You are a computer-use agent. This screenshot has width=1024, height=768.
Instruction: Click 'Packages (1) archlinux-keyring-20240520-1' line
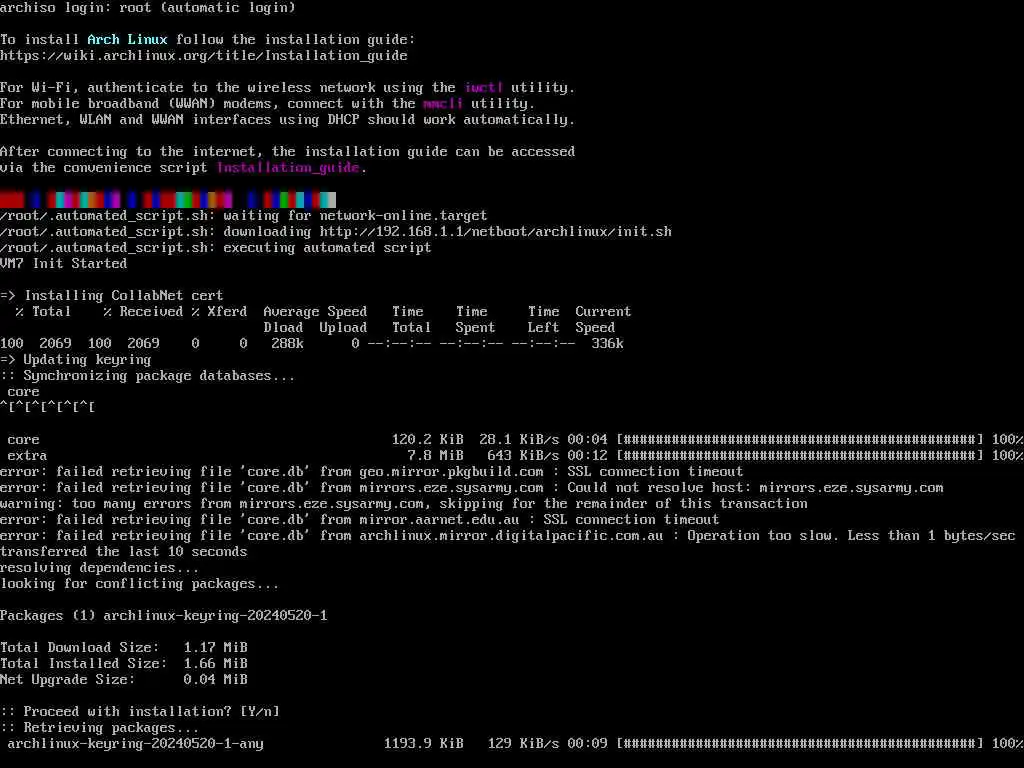(x=163, y=615)
